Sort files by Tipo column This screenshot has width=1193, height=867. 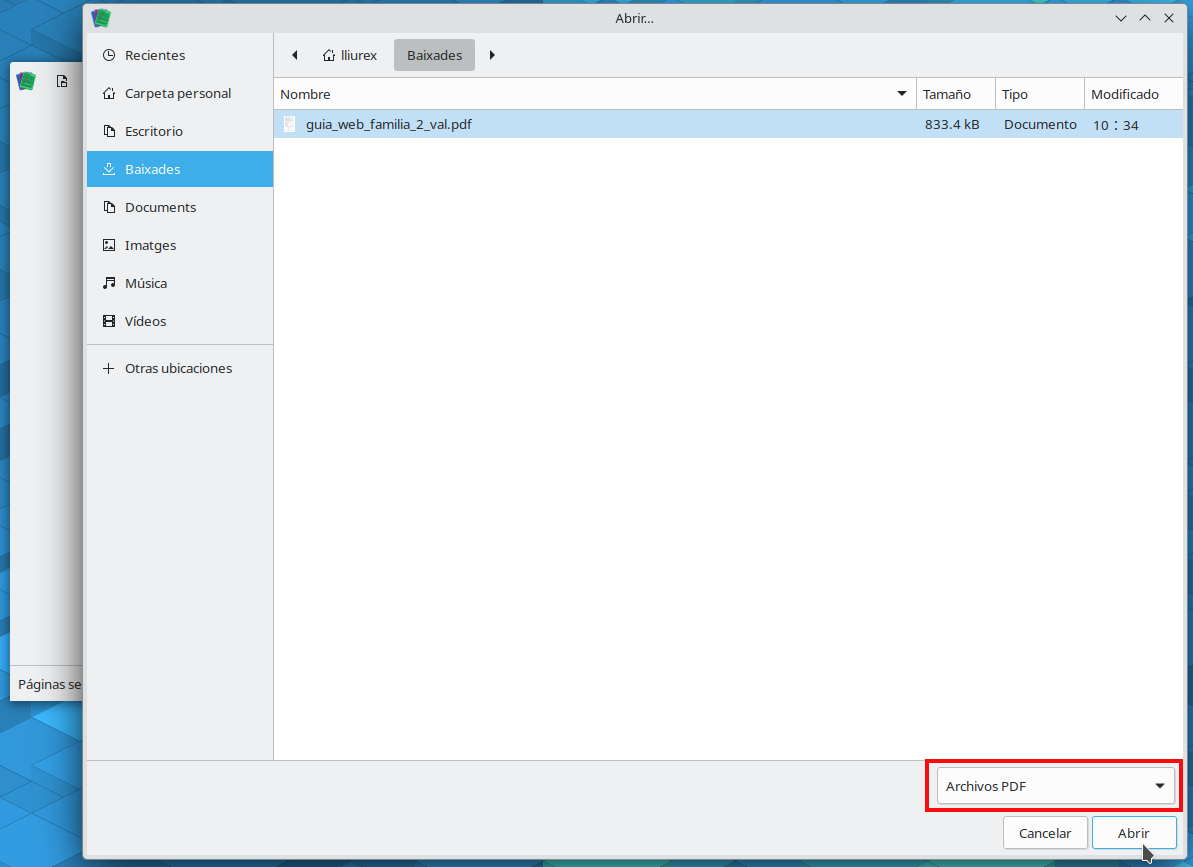coord(1039,94)
